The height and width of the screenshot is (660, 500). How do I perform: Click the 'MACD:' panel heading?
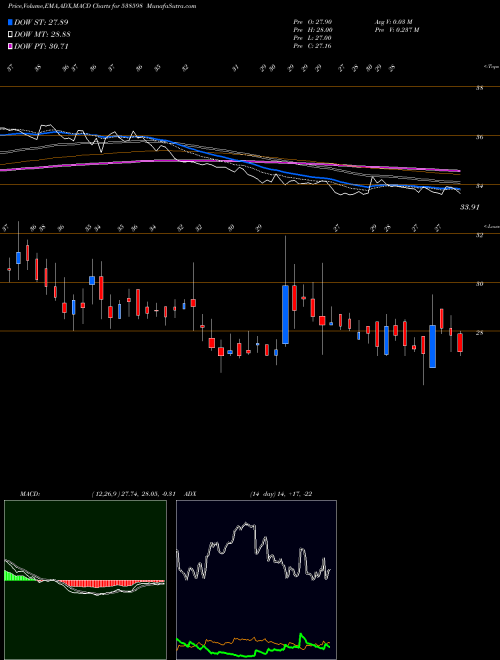click(30, 493)
